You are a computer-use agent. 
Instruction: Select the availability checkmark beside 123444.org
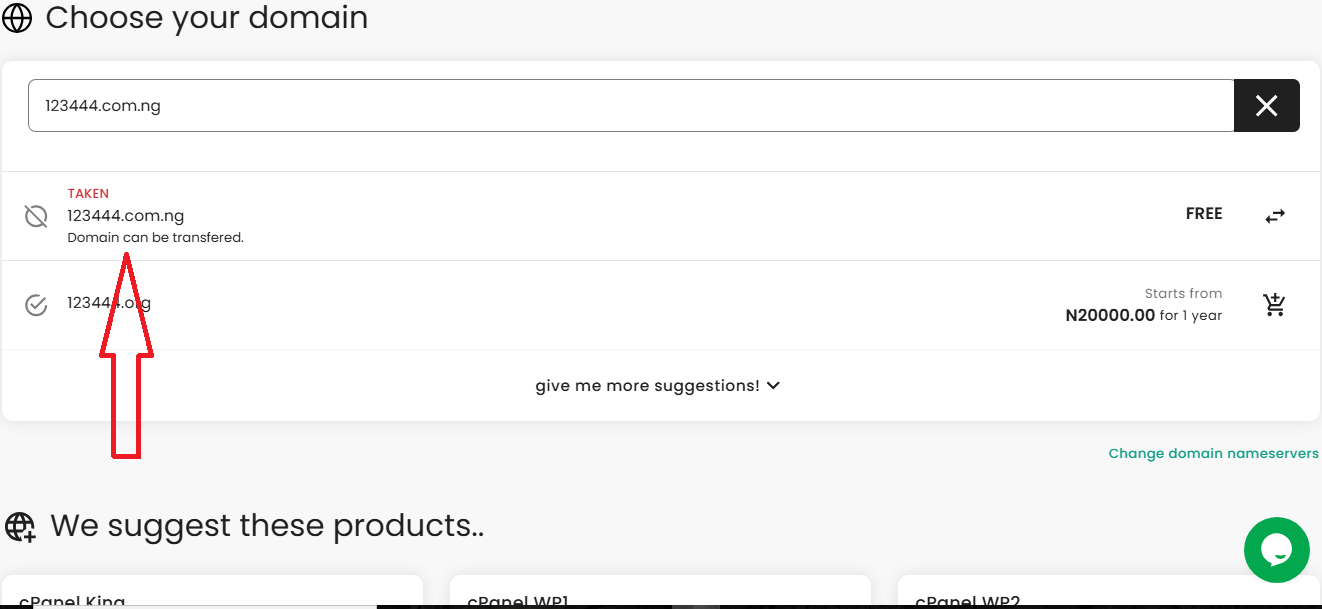click(x=36, y=303)
